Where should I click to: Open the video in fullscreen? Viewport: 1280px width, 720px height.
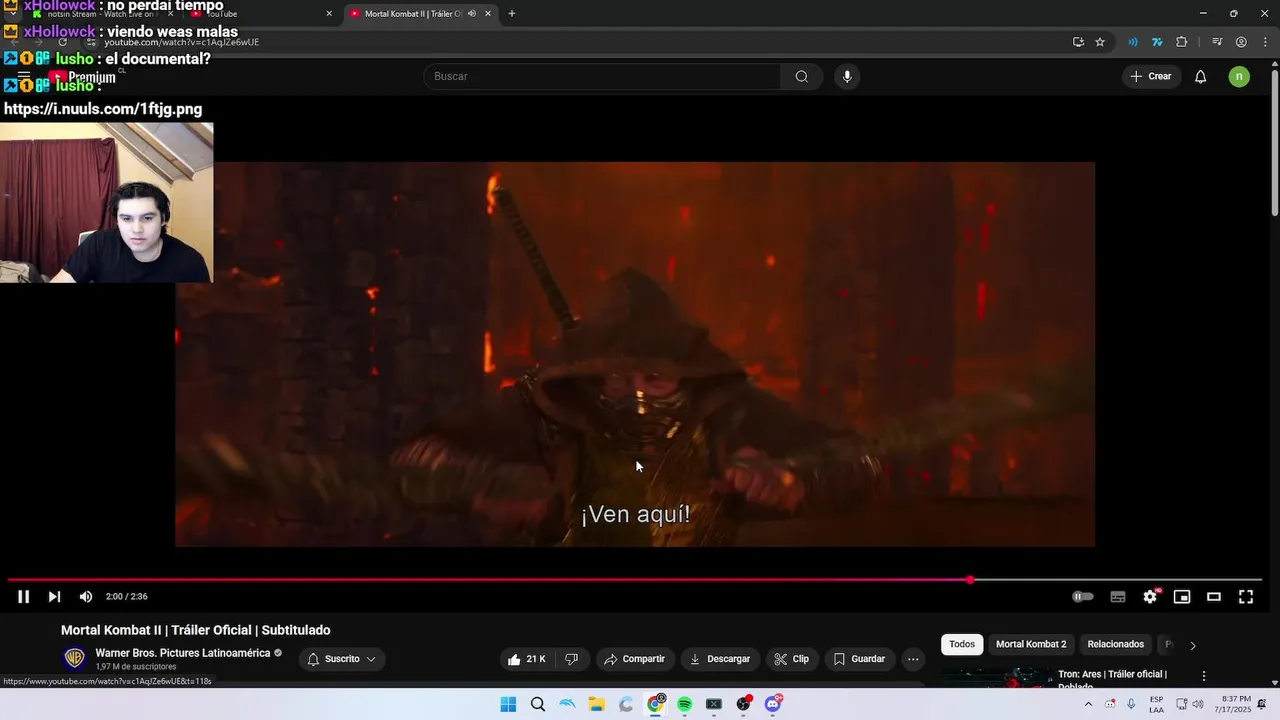(x=1246, y=597)
